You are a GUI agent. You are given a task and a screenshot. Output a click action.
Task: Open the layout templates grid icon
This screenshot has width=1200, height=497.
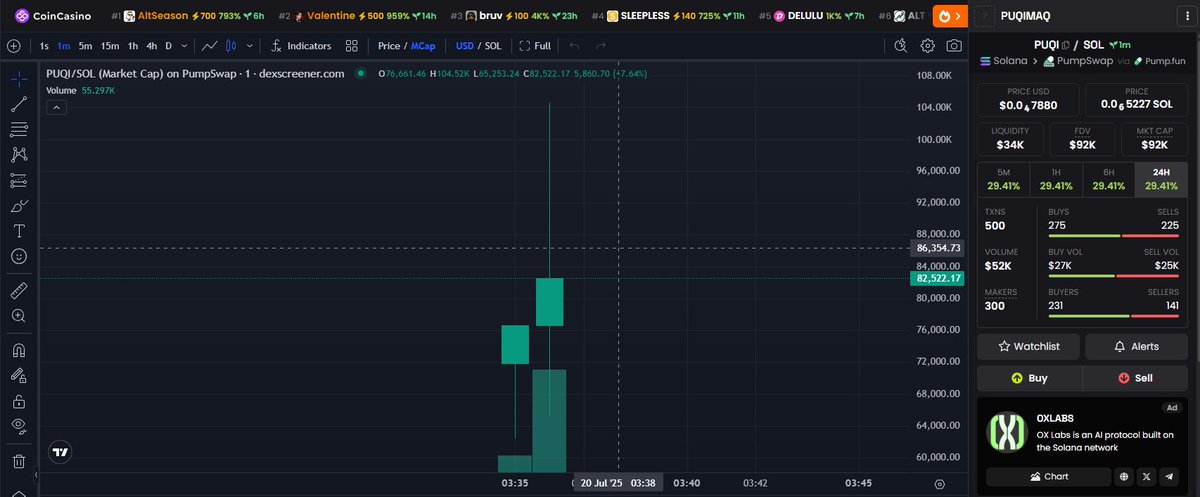352,46
